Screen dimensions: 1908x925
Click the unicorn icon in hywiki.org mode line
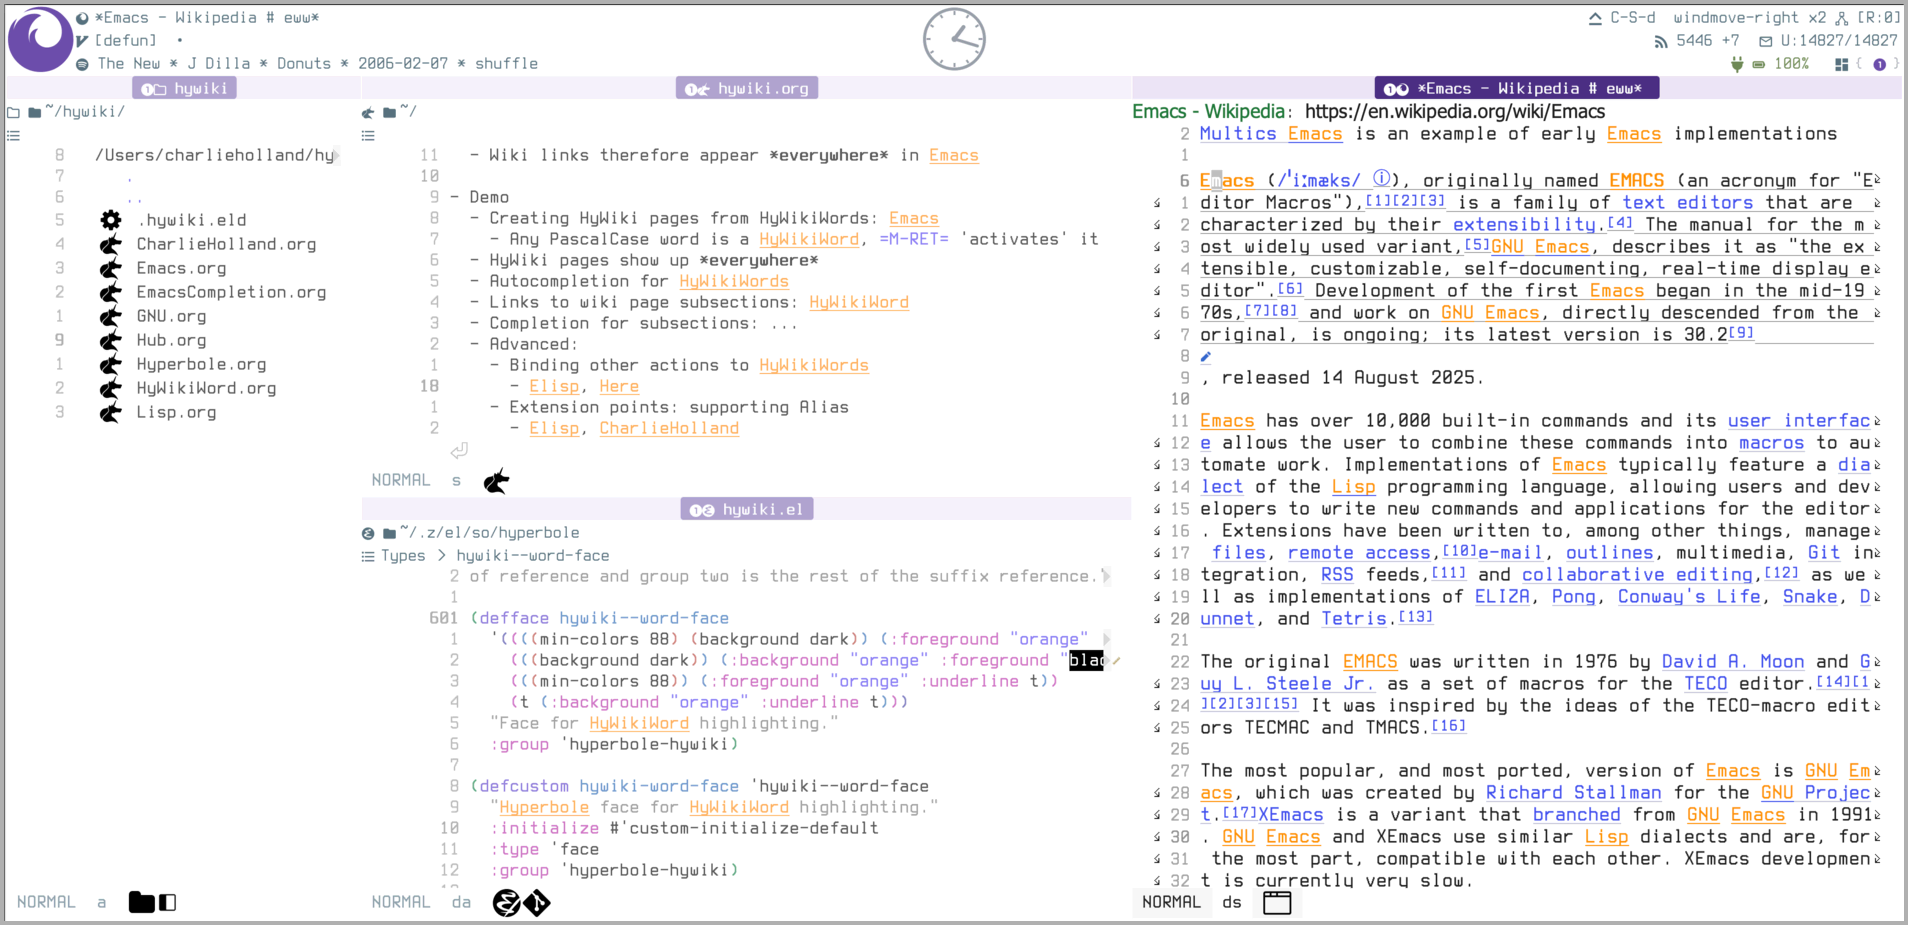tap(497, 481)
